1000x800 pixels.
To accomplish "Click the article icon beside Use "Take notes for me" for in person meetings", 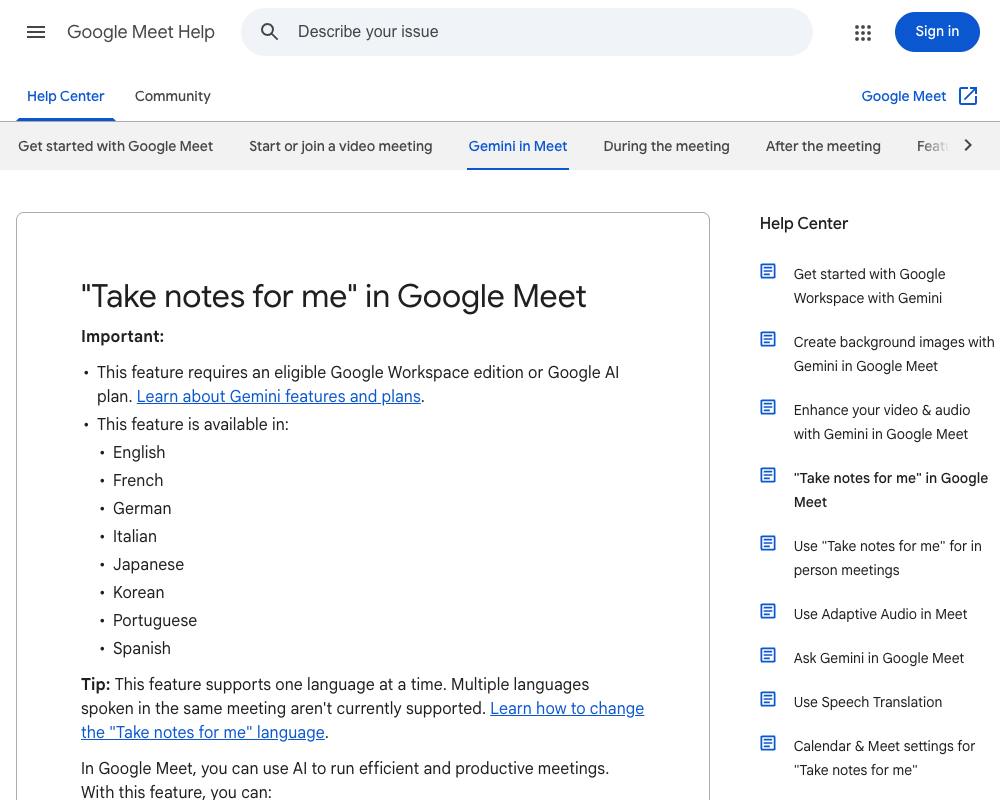I will [x=768, y=543].
